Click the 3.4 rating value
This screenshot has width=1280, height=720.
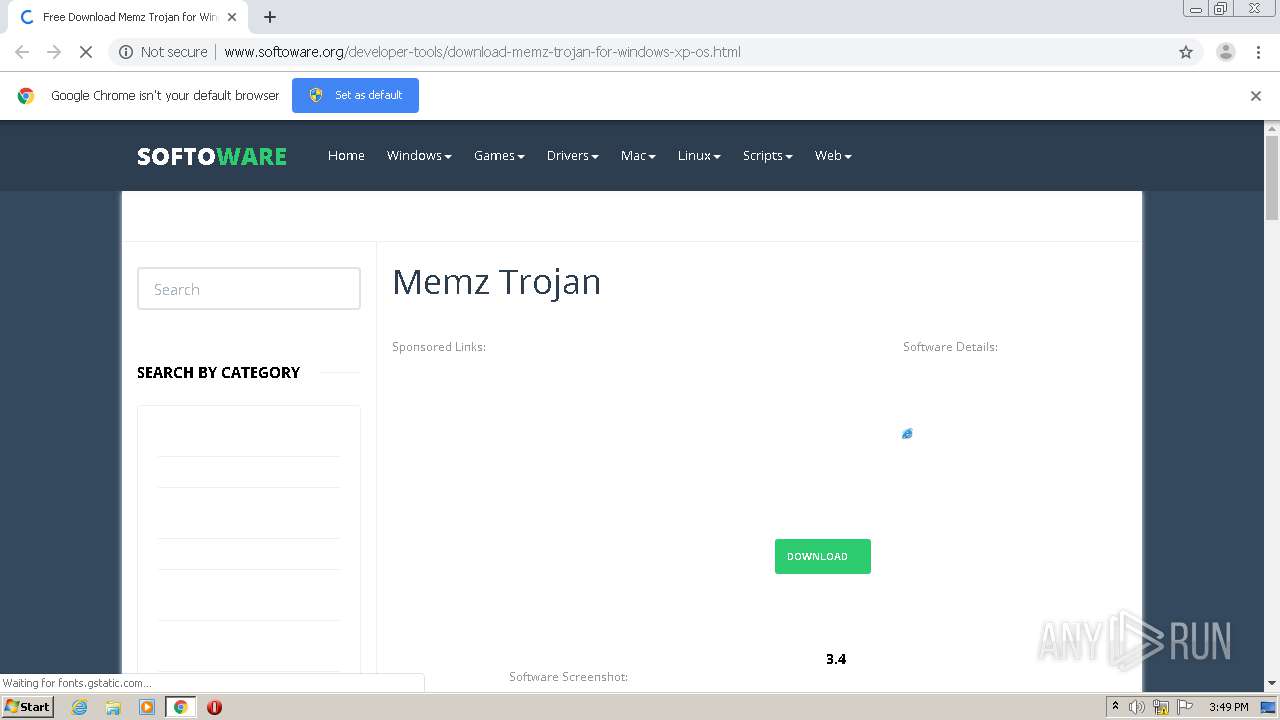click(836, 659)
